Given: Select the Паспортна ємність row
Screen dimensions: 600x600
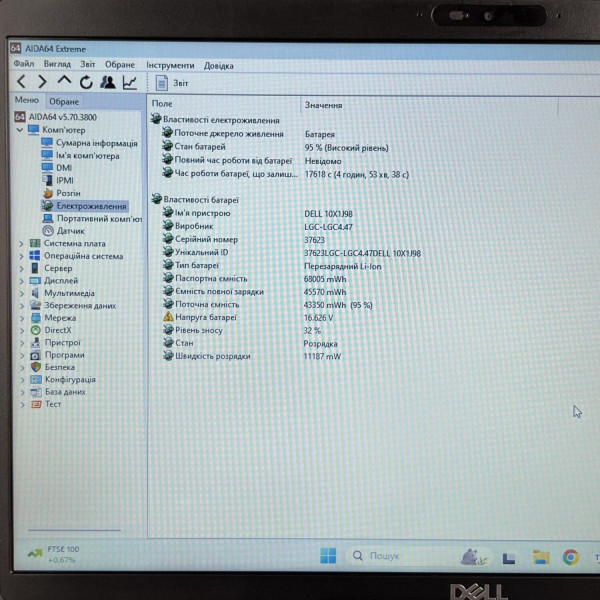Looking at the screenshot, I should [x=254, y=279].
